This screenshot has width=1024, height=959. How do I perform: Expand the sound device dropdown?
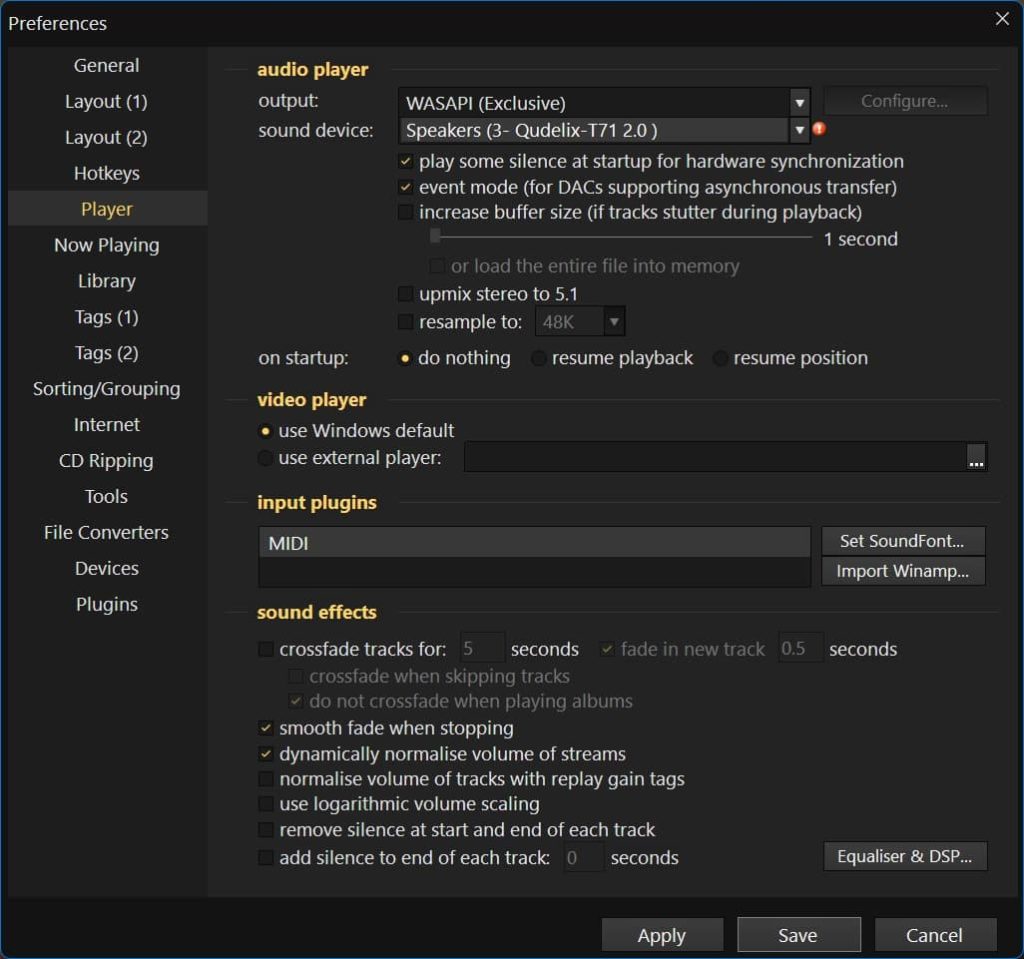click(x=799, y=130)
